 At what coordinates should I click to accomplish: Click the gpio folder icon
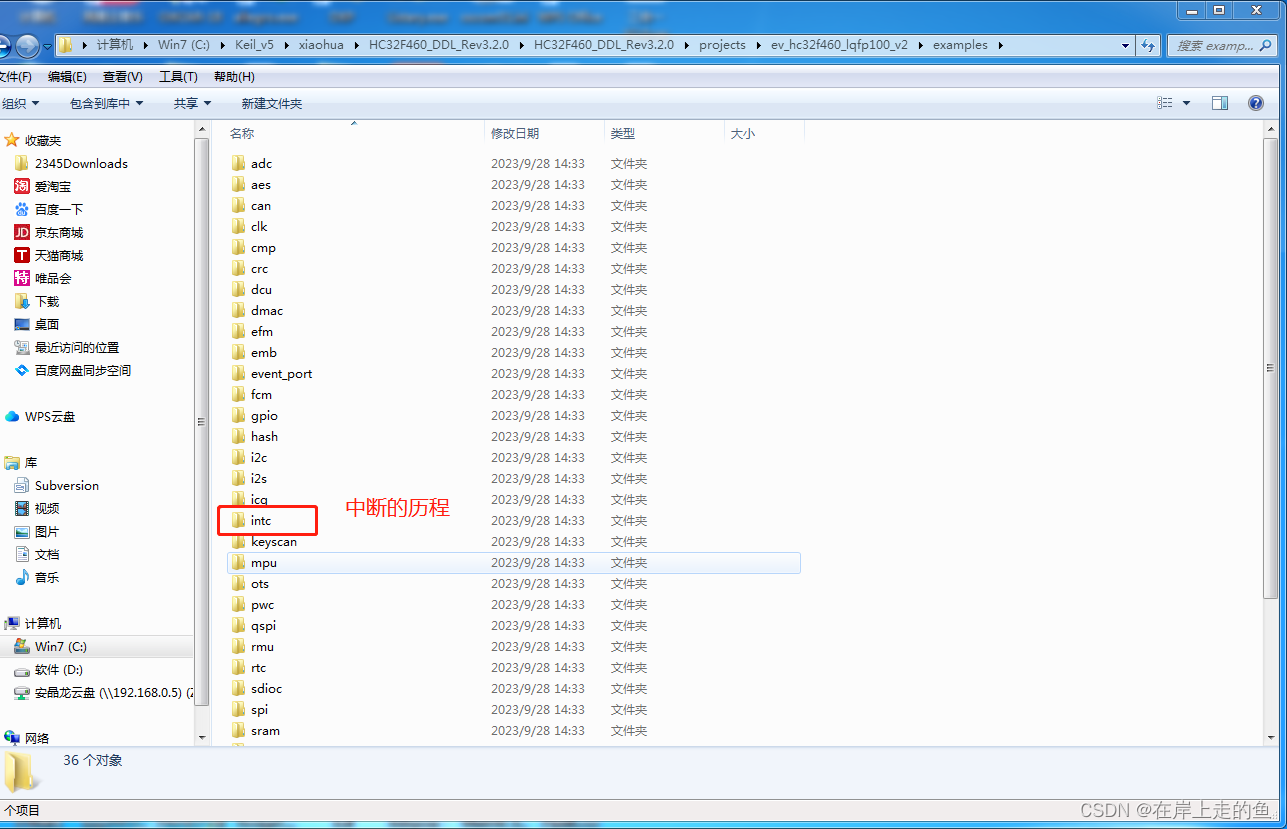coord(238,415)
